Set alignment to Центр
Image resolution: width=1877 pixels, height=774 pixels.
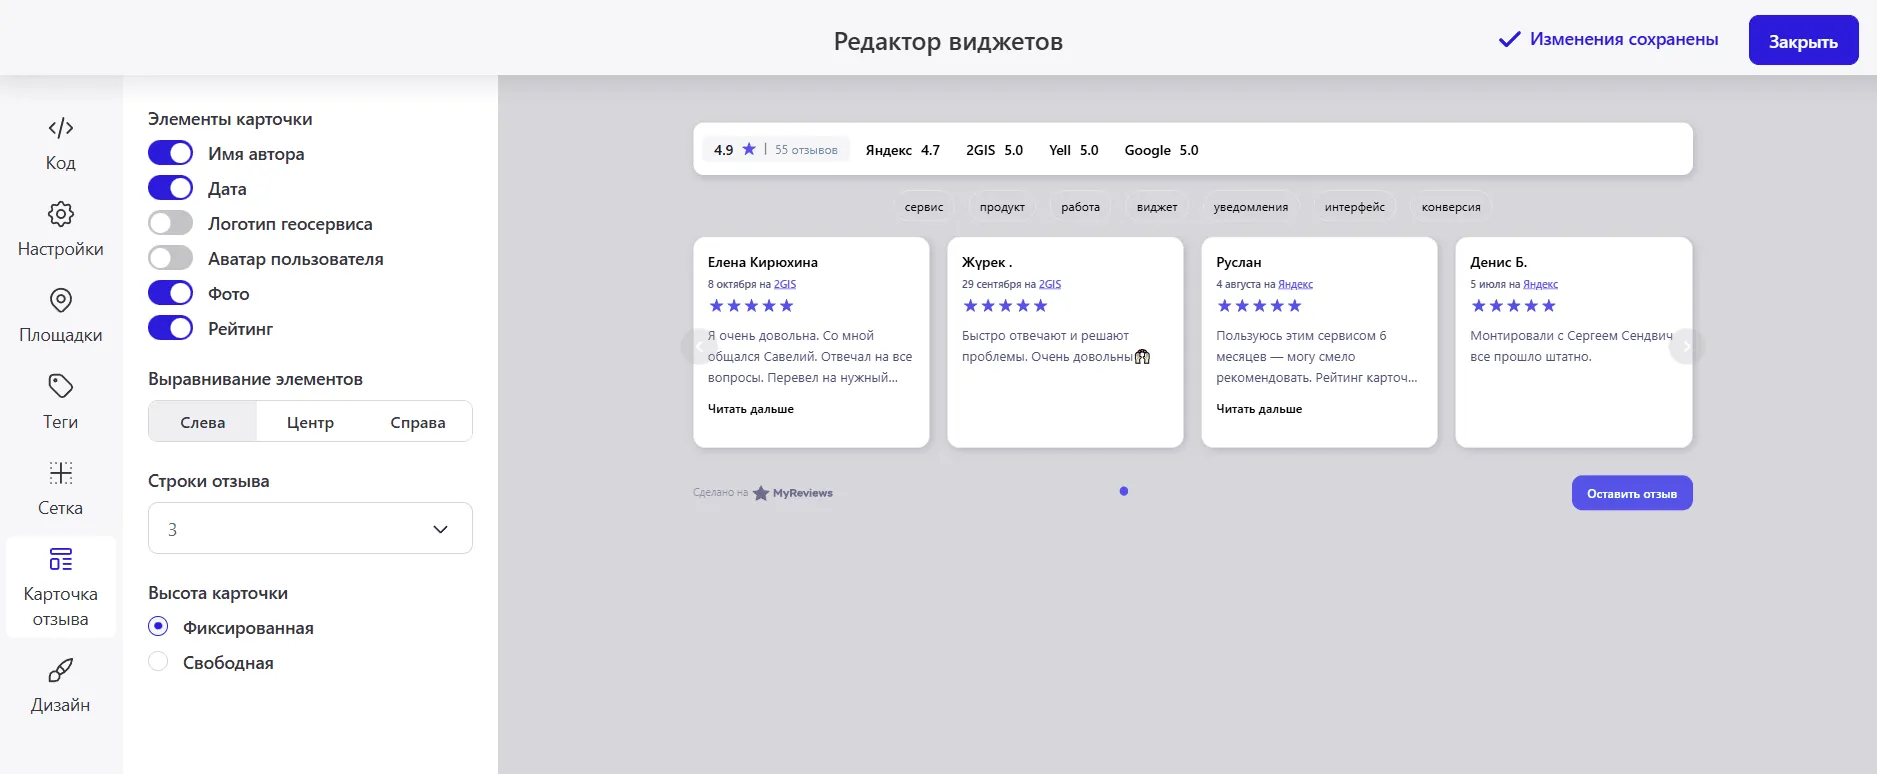(x=310, y=422)
